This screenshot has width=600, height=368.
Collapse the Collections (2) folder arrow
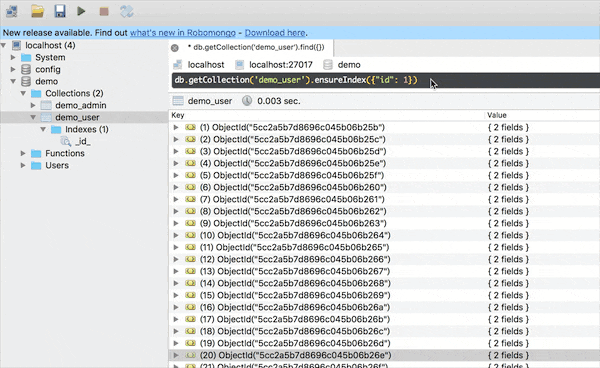pos(23,93)
